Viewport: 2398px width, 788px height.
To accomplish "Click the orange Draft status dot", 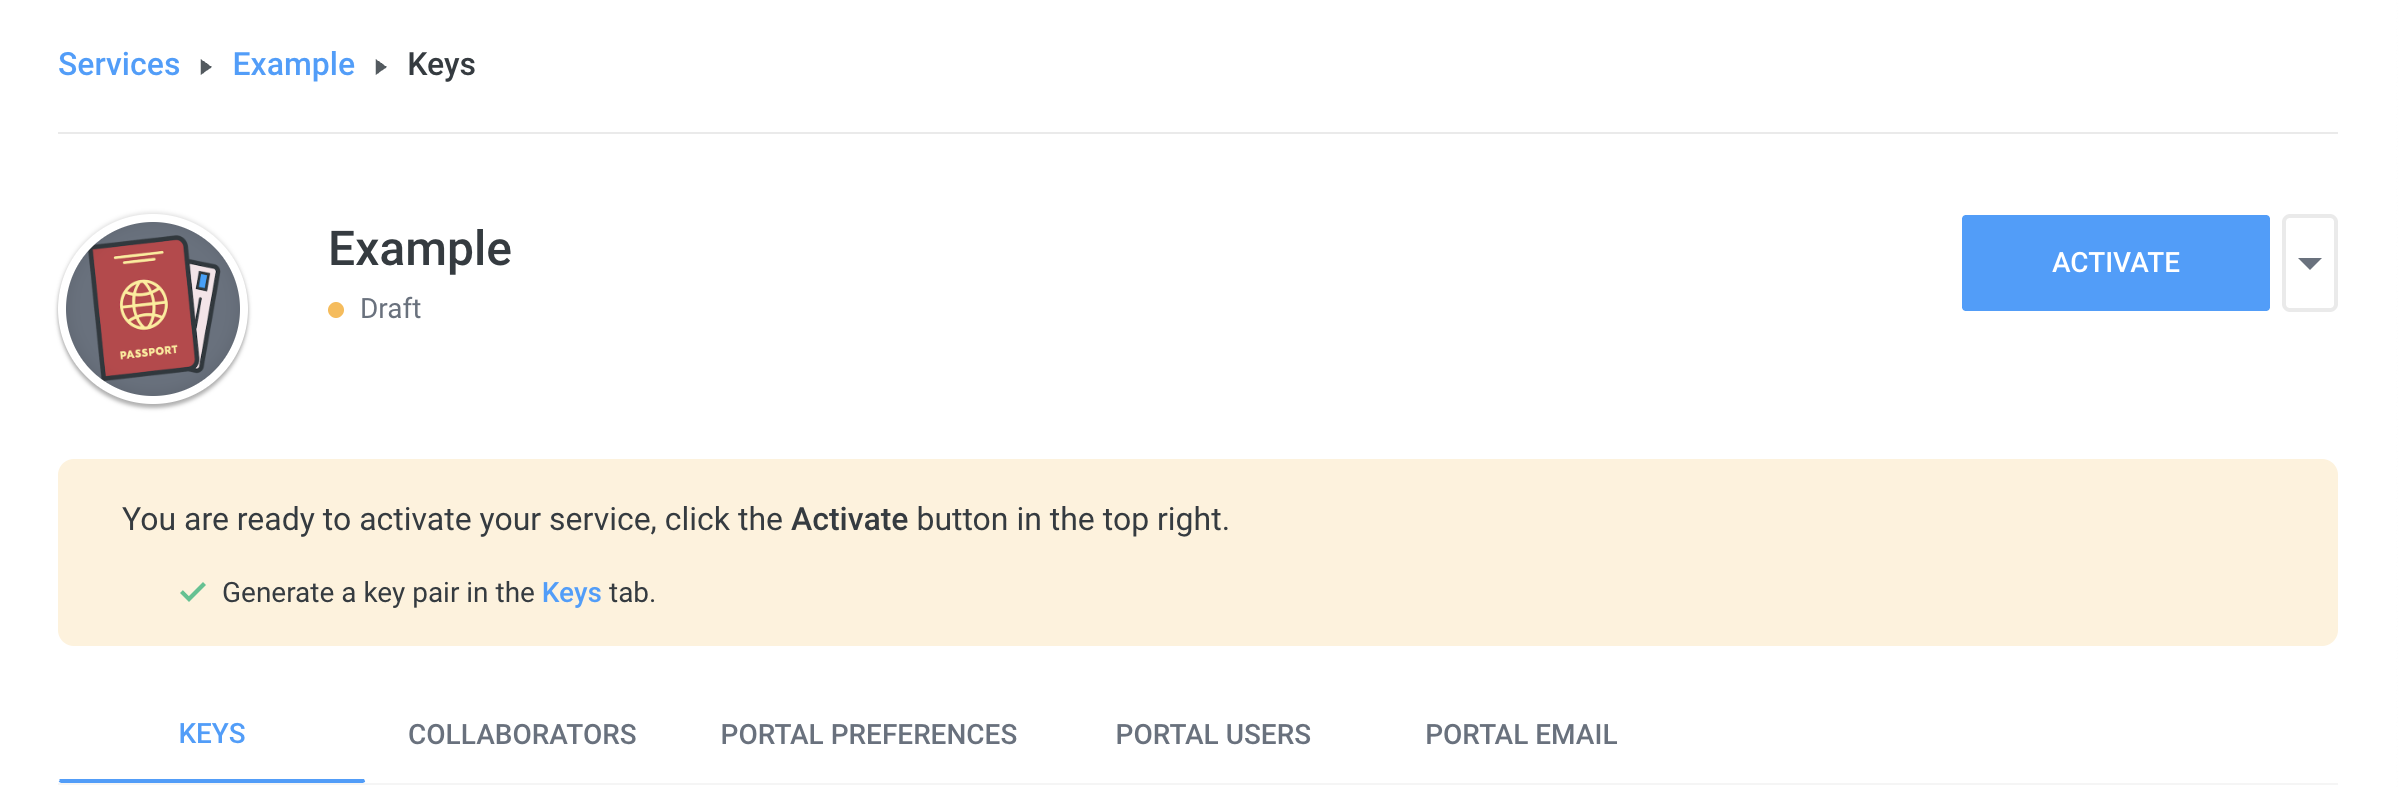I will coord(336,310).
